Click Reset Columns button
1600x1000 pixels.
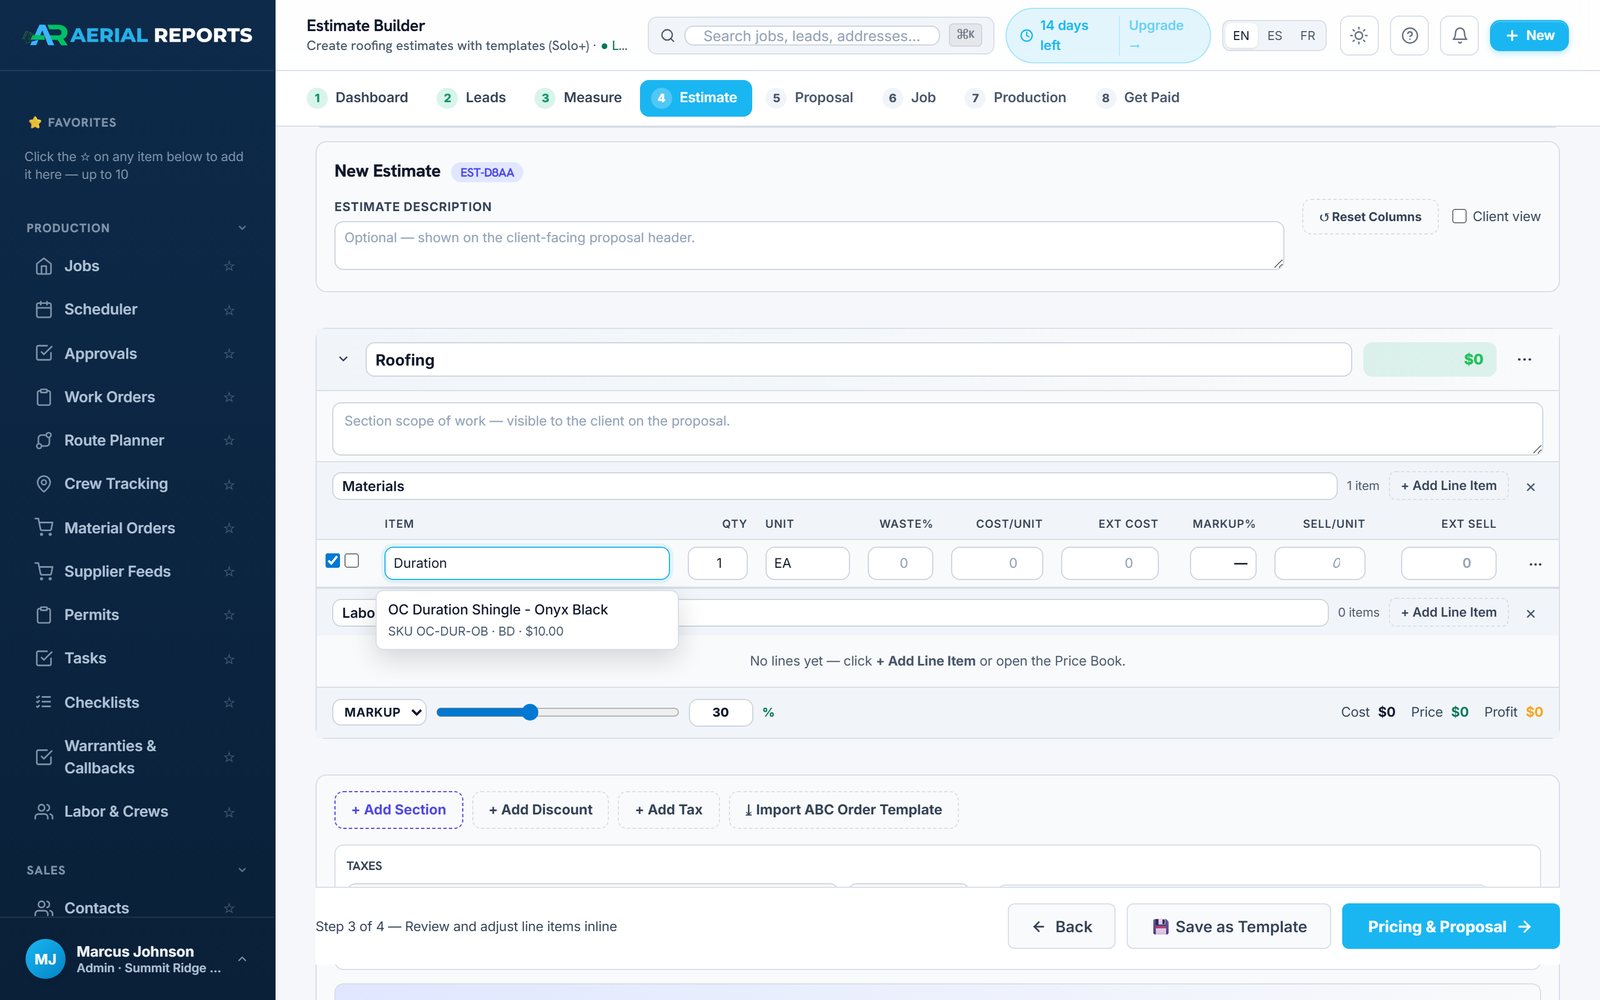tap(1370, 217)
